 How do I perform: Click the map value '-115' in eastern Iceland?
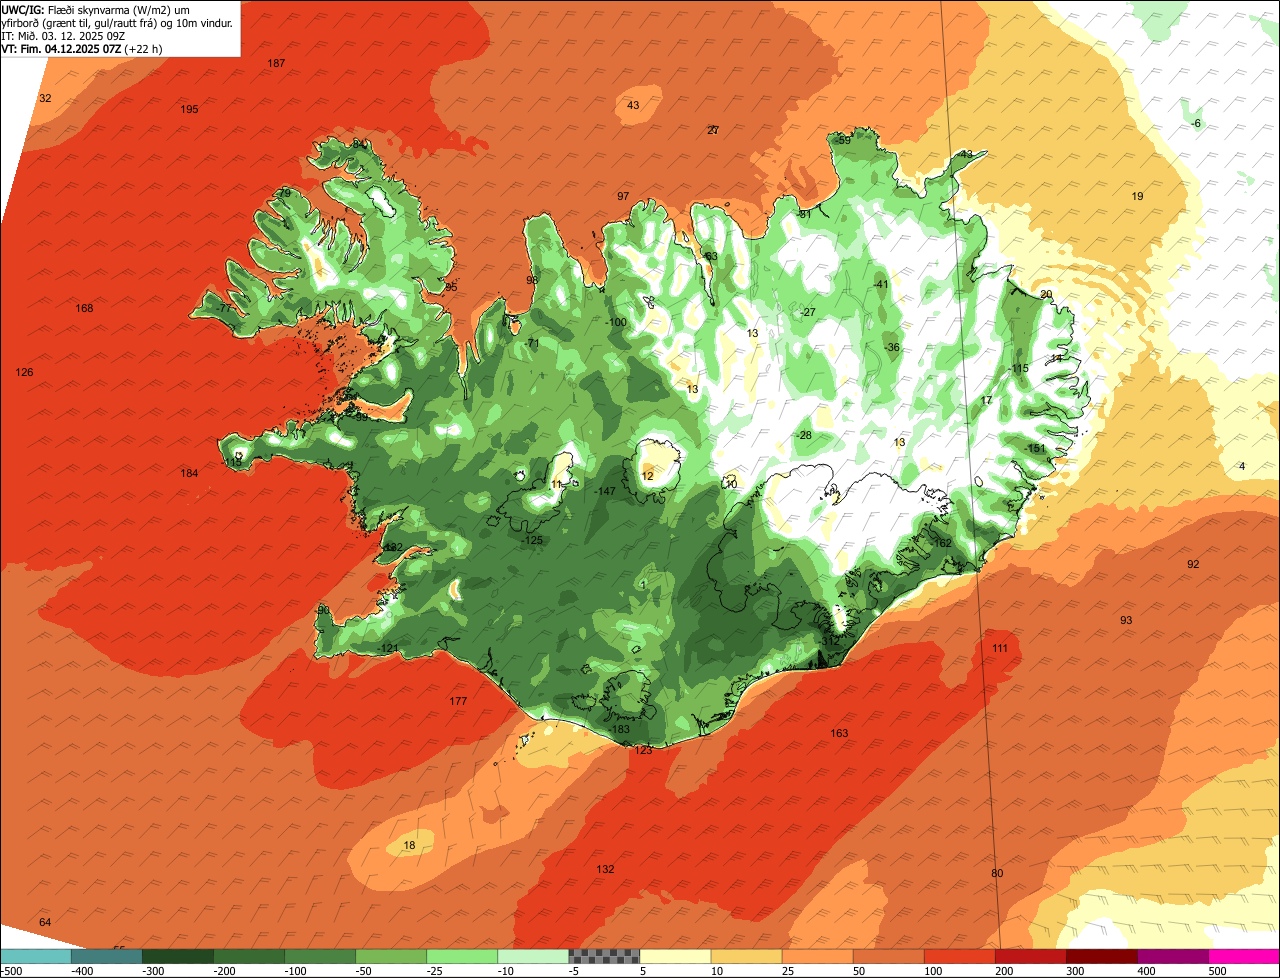click(x=1018, y=368)
